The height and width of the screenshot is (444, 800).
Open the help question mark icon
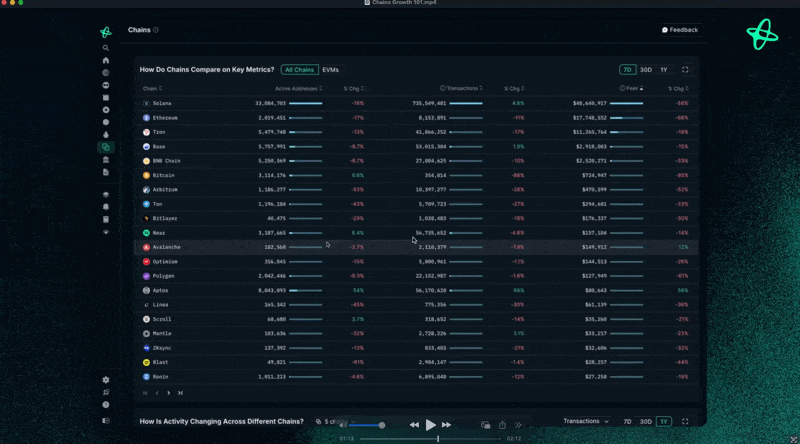click(106, 405)
